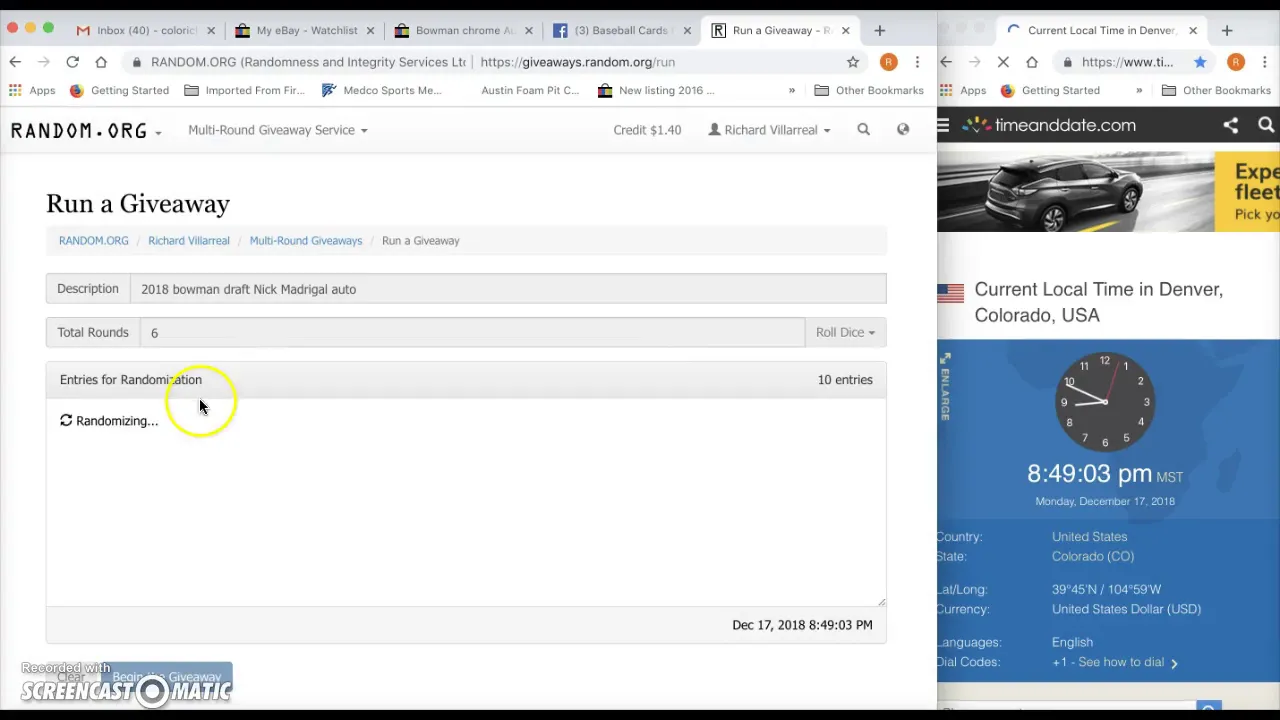
Task: Open the Roll Dice dropdown
Action: click(845, 333)
